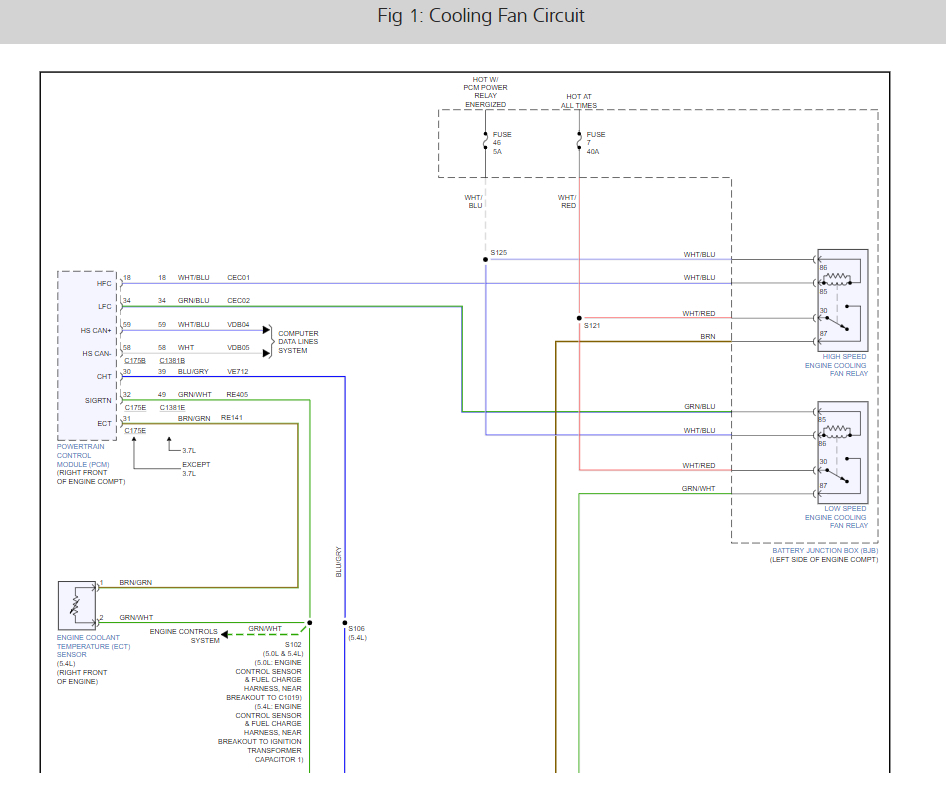Select the S125 splice point dot
The image size is (946, 803).
485,259
